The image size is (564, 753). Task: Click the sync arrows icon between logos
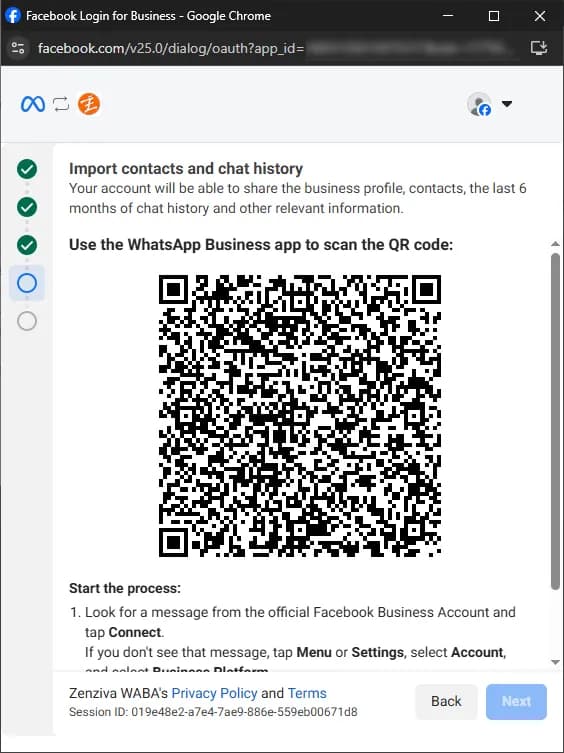coord(61,104)
